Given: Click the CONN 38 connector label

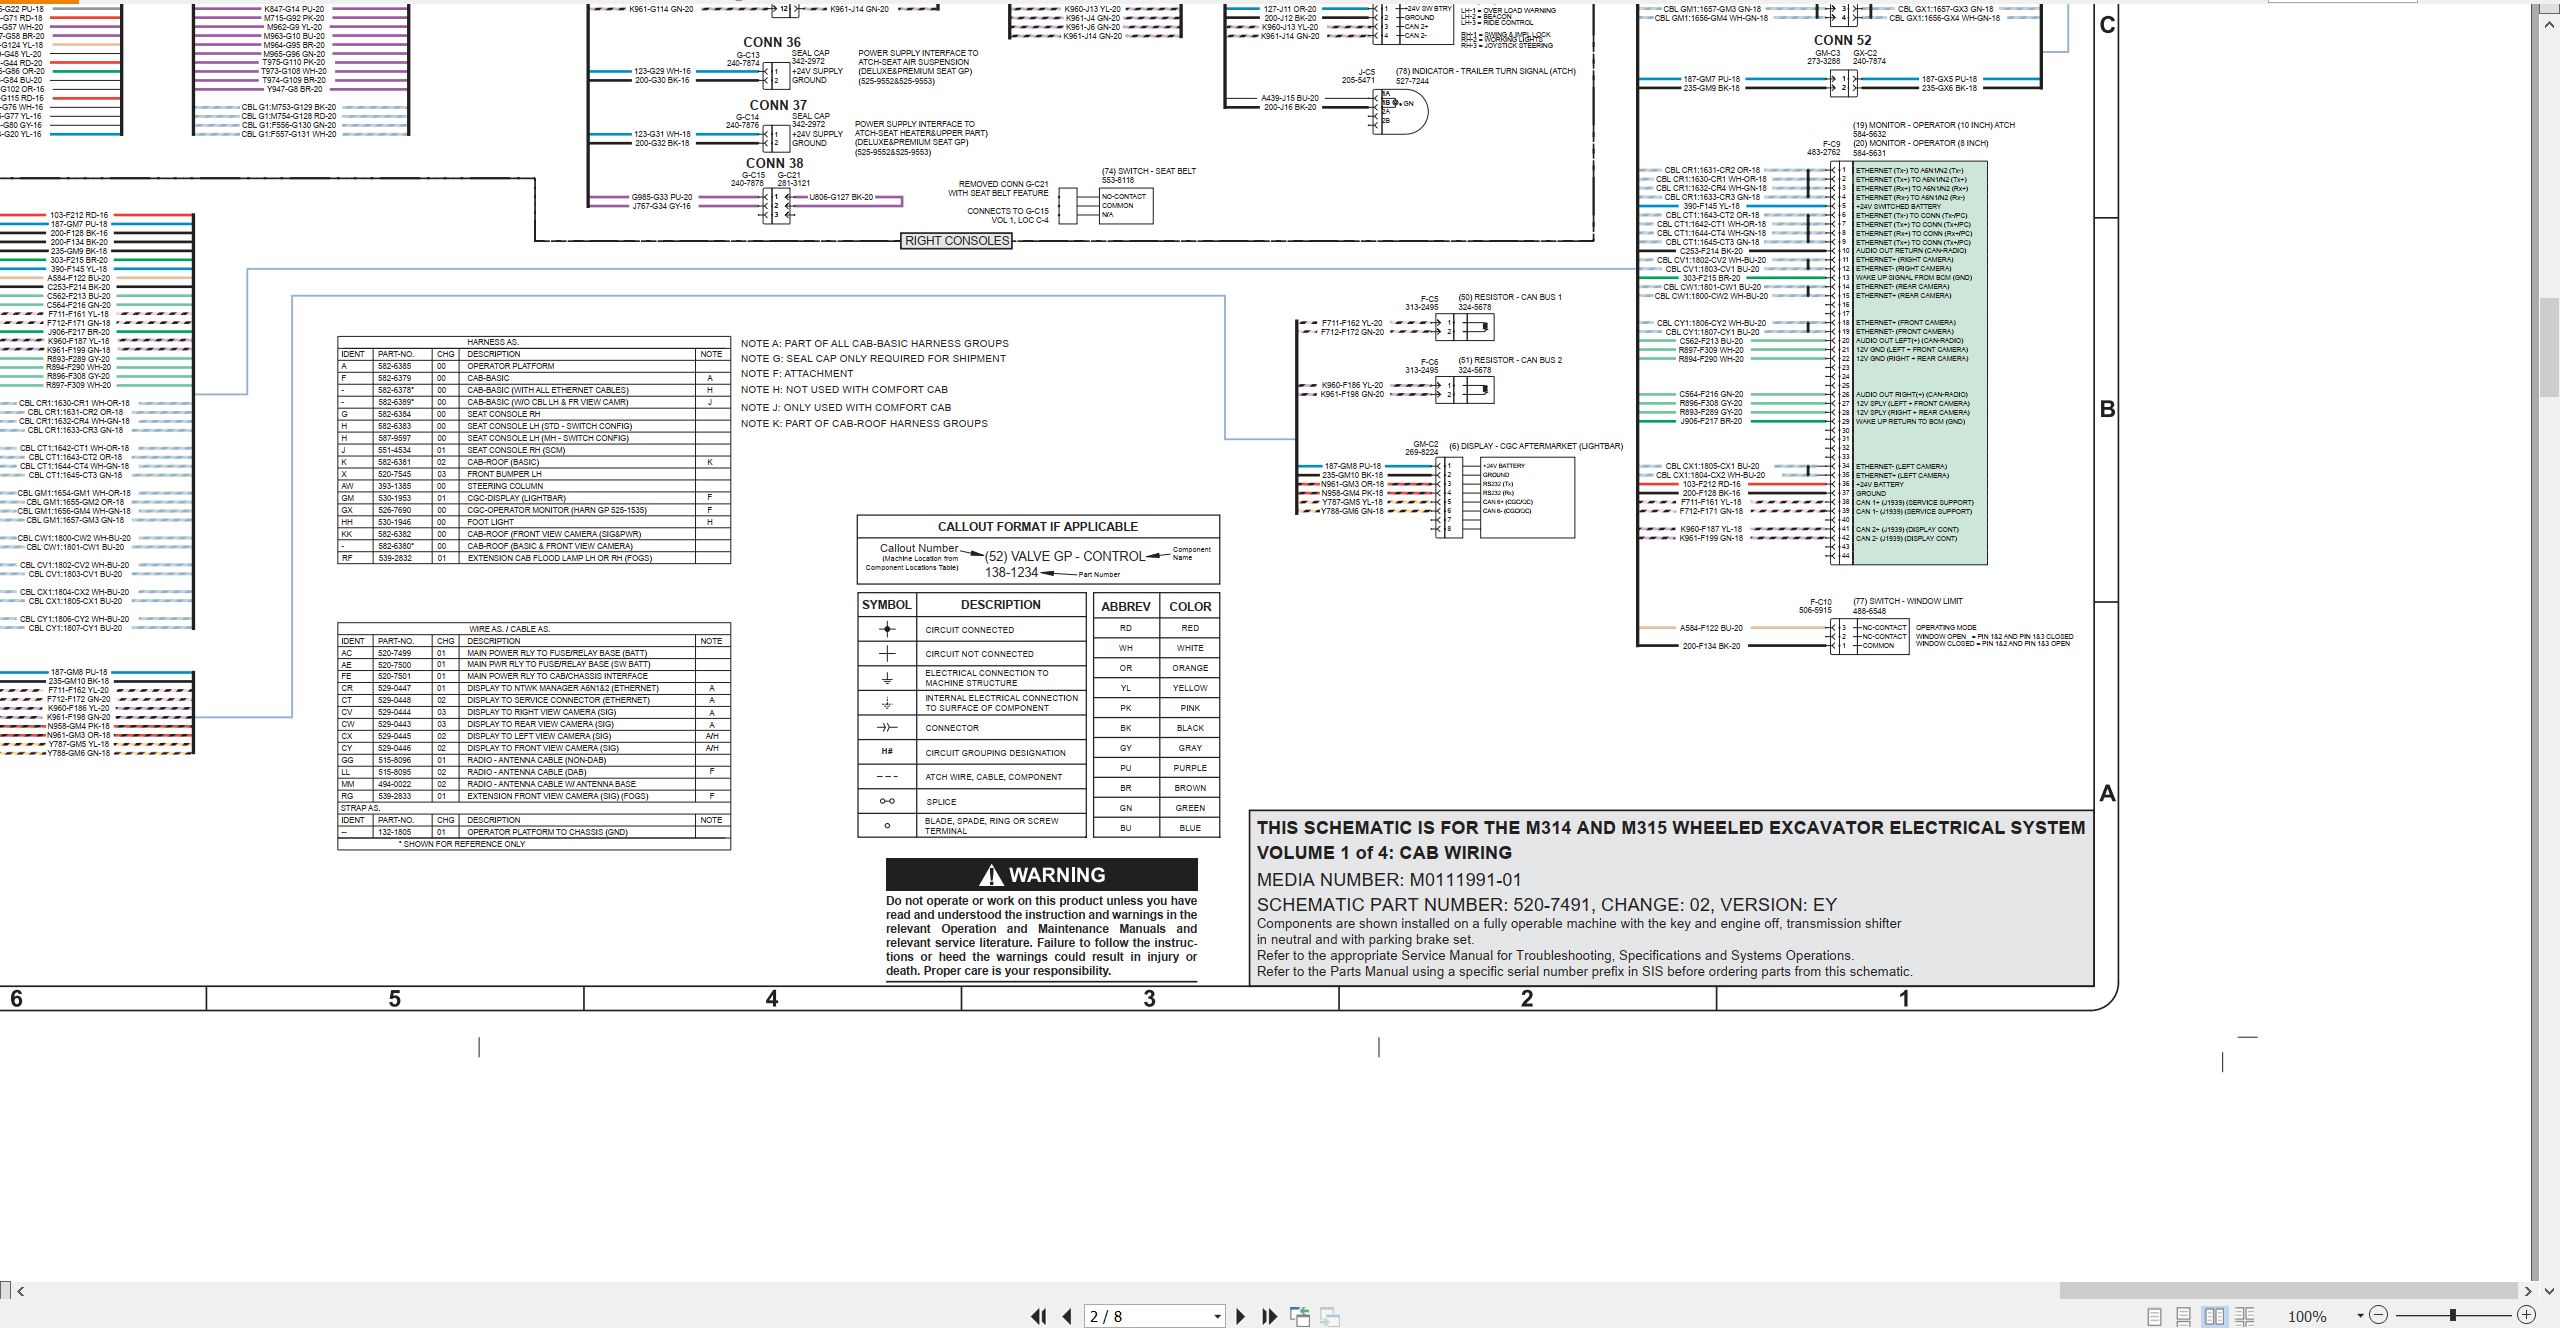Looking at the screenshot, I should click(x=774, y=163).
